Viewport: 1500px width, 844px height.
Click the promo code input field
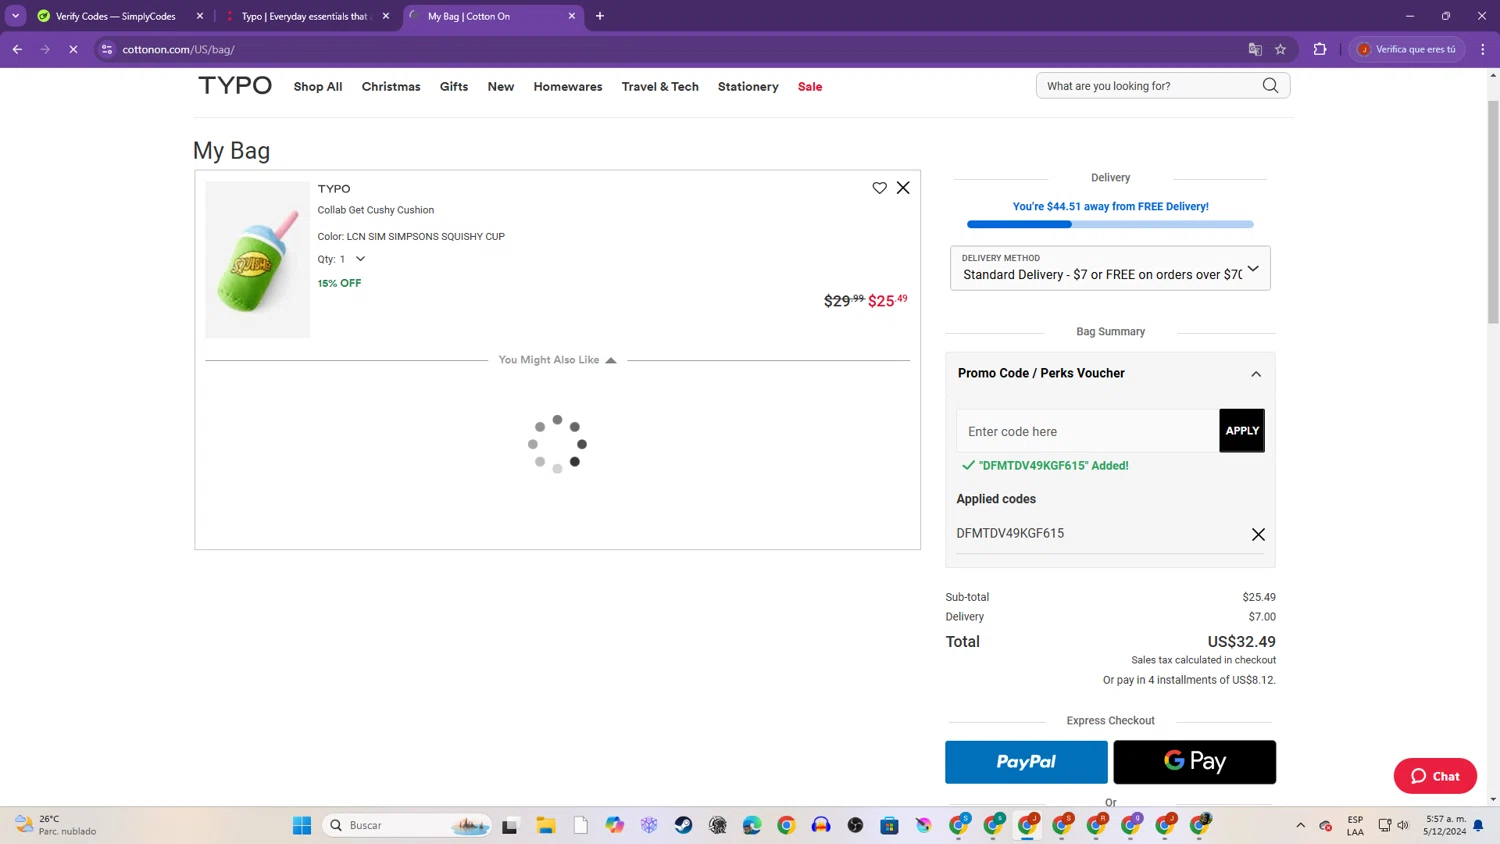[x=1088, y=431]
